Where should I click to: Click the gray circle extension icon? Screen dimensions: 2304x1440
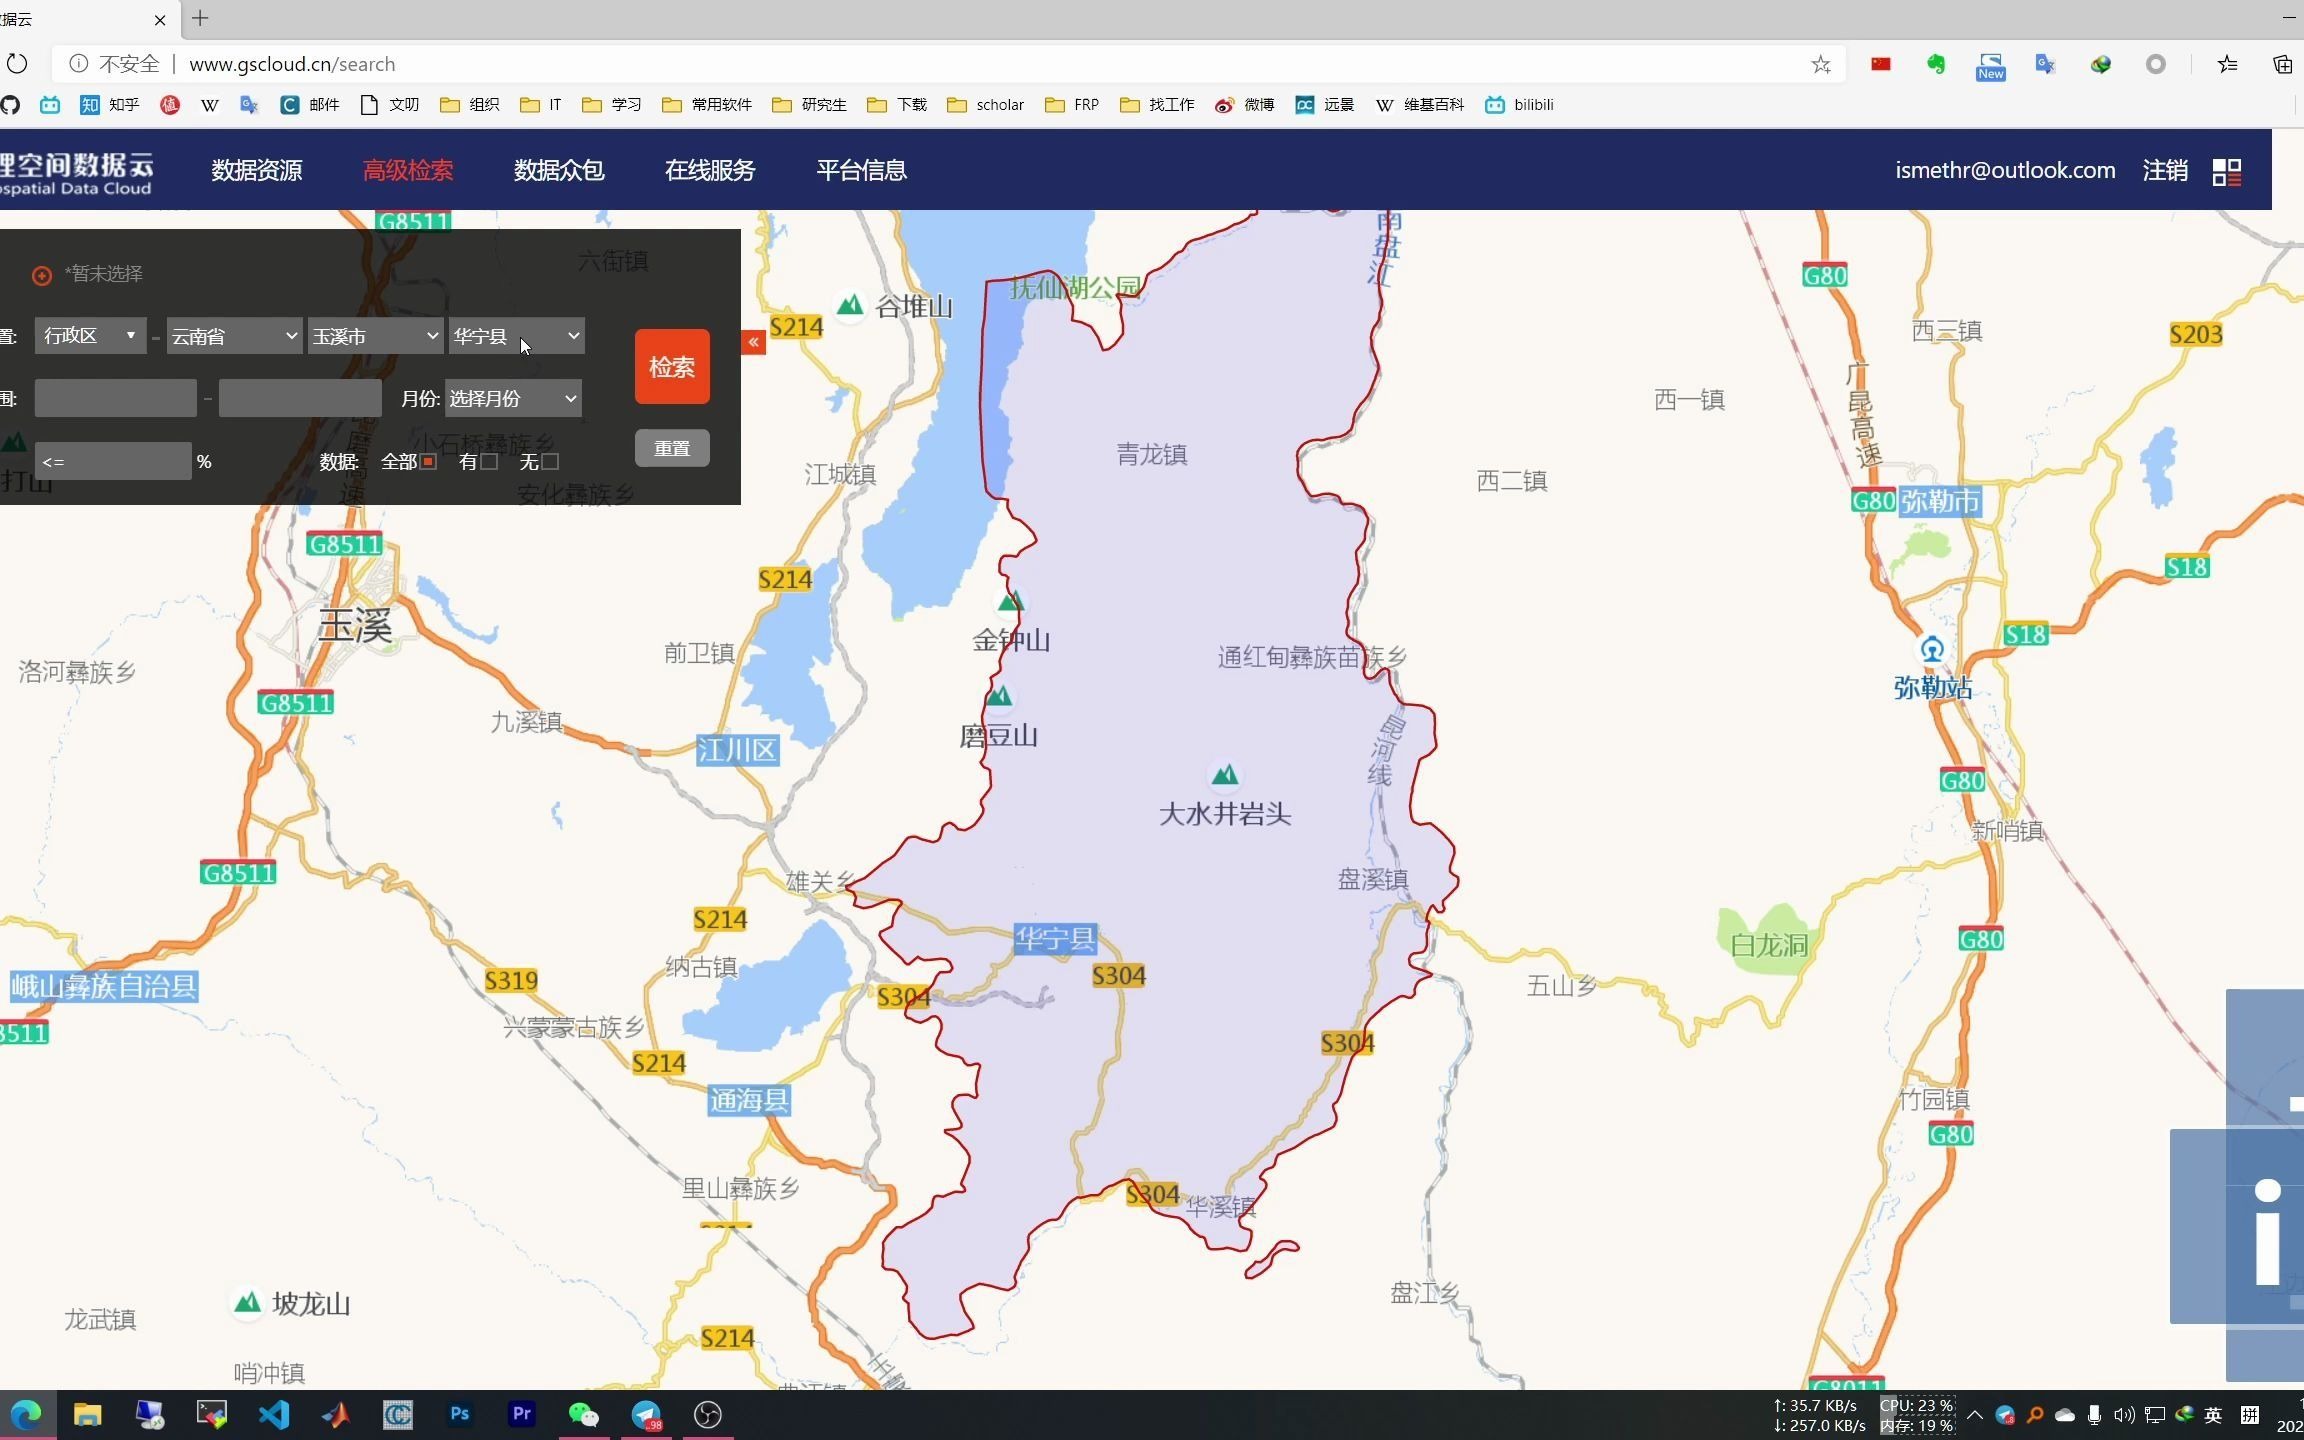pyautogui.click(x=2155, y=65)
